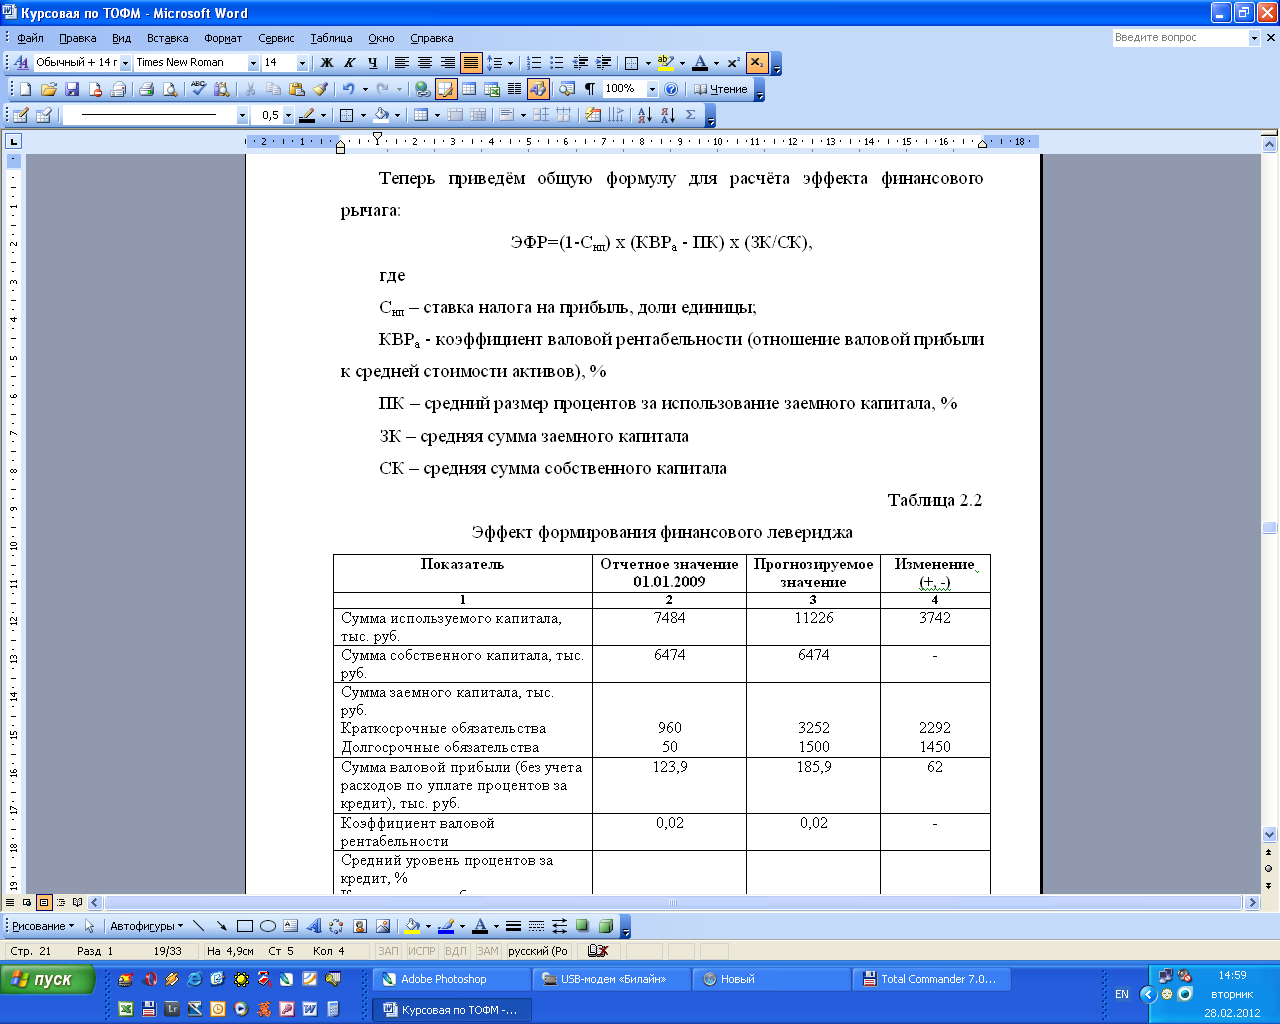
Task: Apply fill color on Drawing toolbar
Action: point(411,926)
